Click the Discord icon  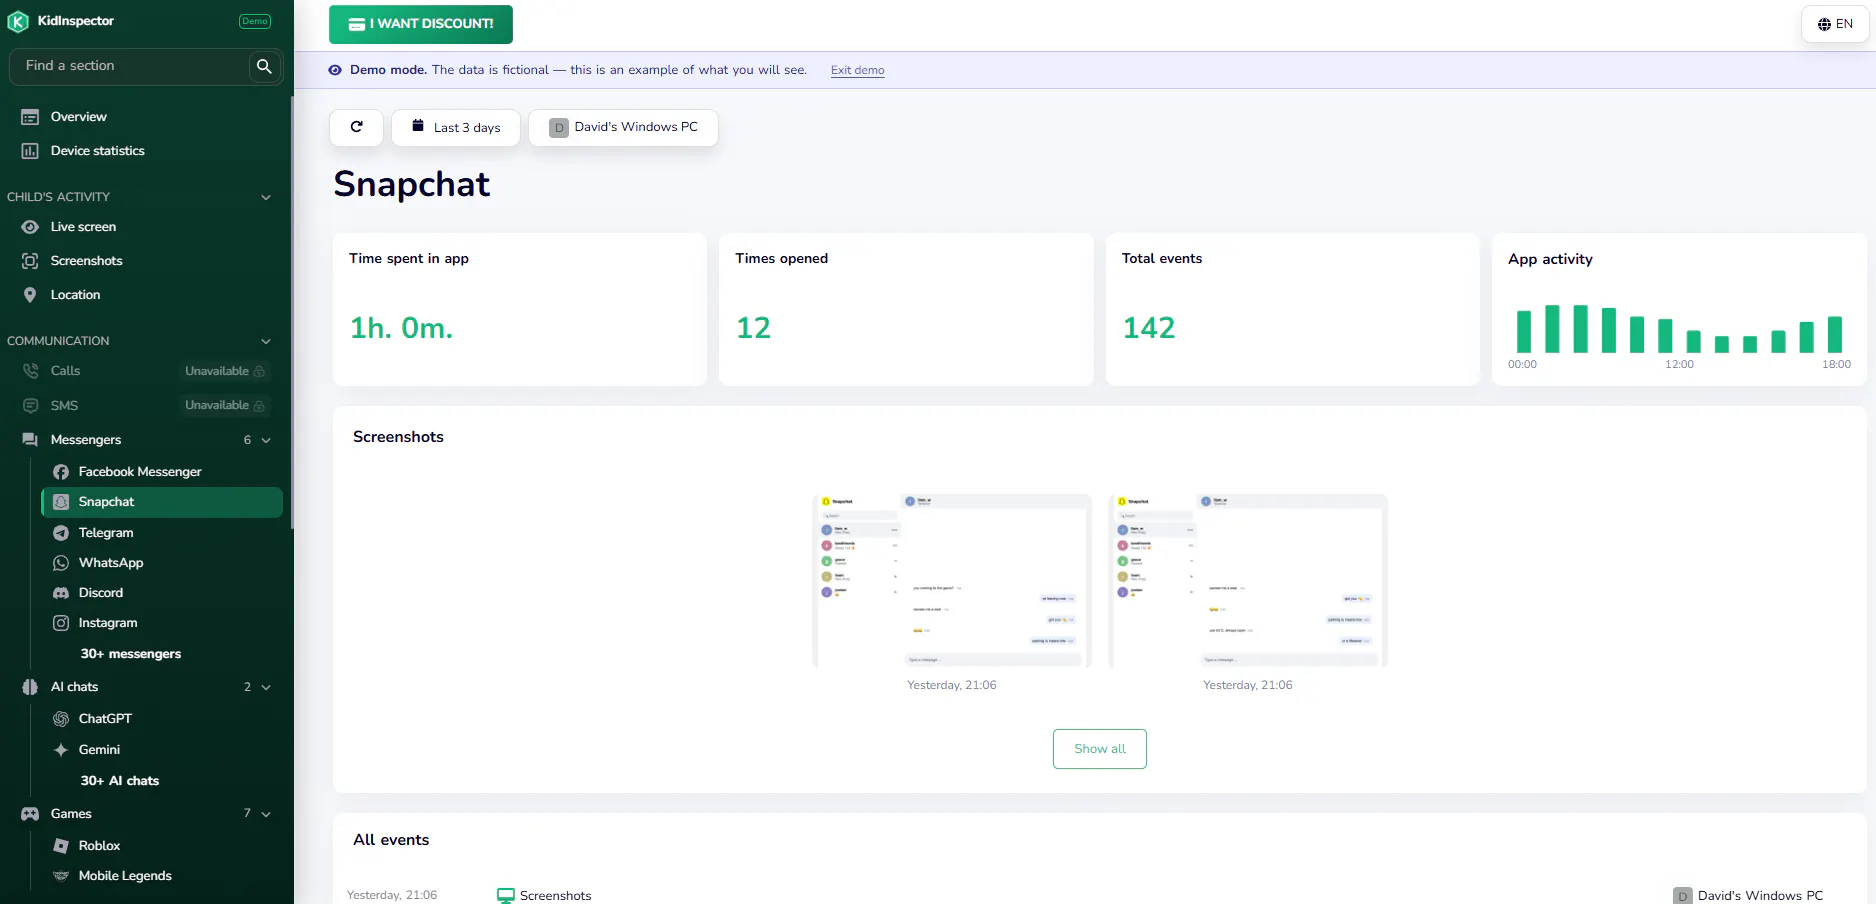61,593
